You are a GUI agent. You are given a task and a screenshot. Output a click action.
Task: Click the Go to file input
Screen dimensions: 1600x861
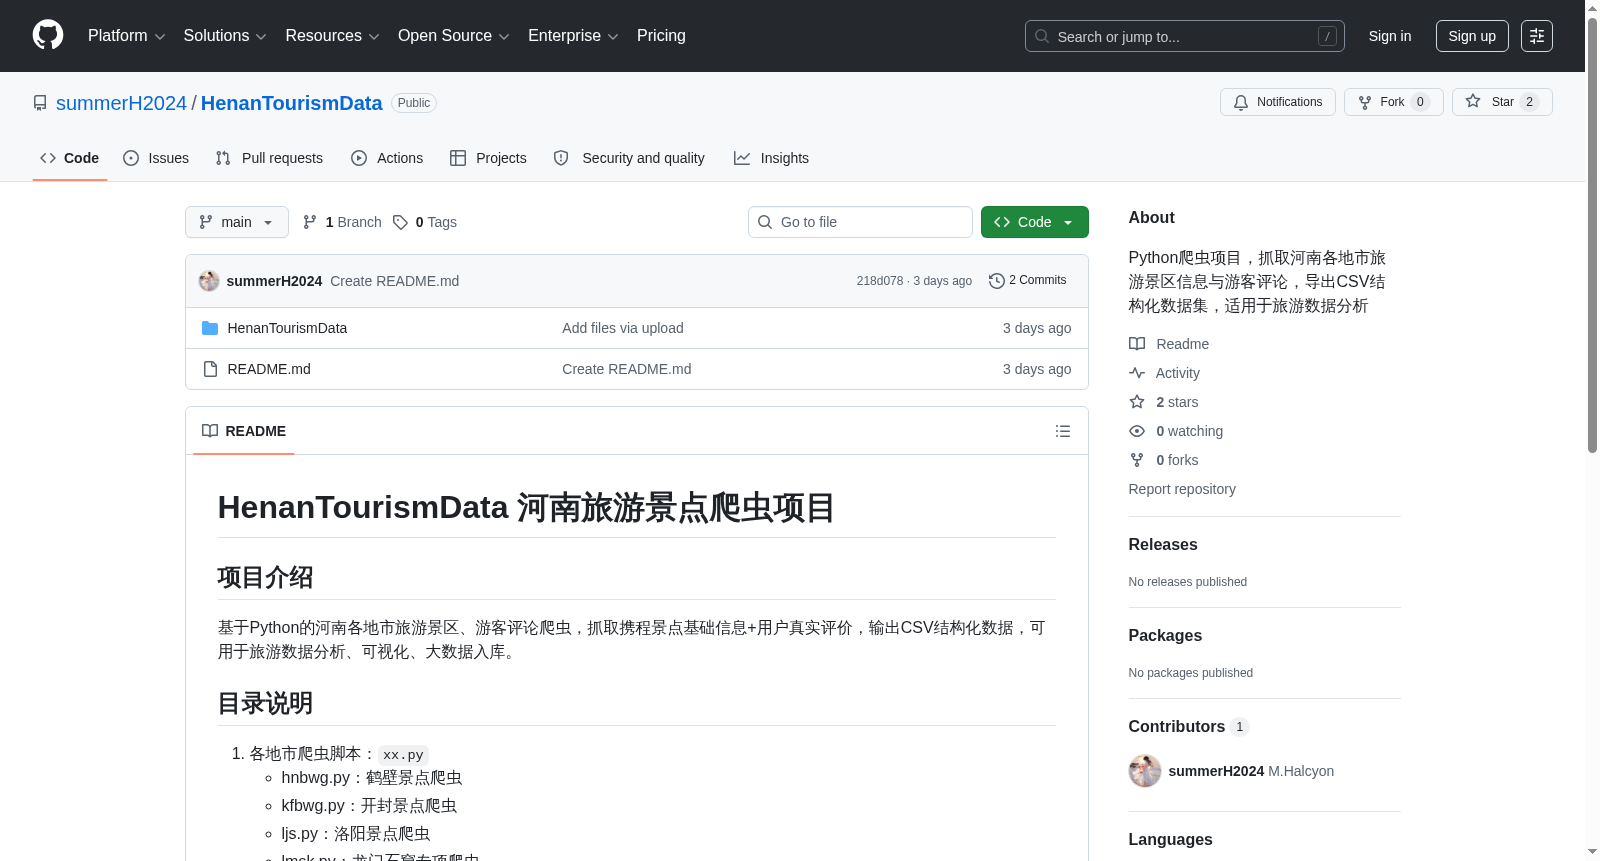[x=860, y=222]
